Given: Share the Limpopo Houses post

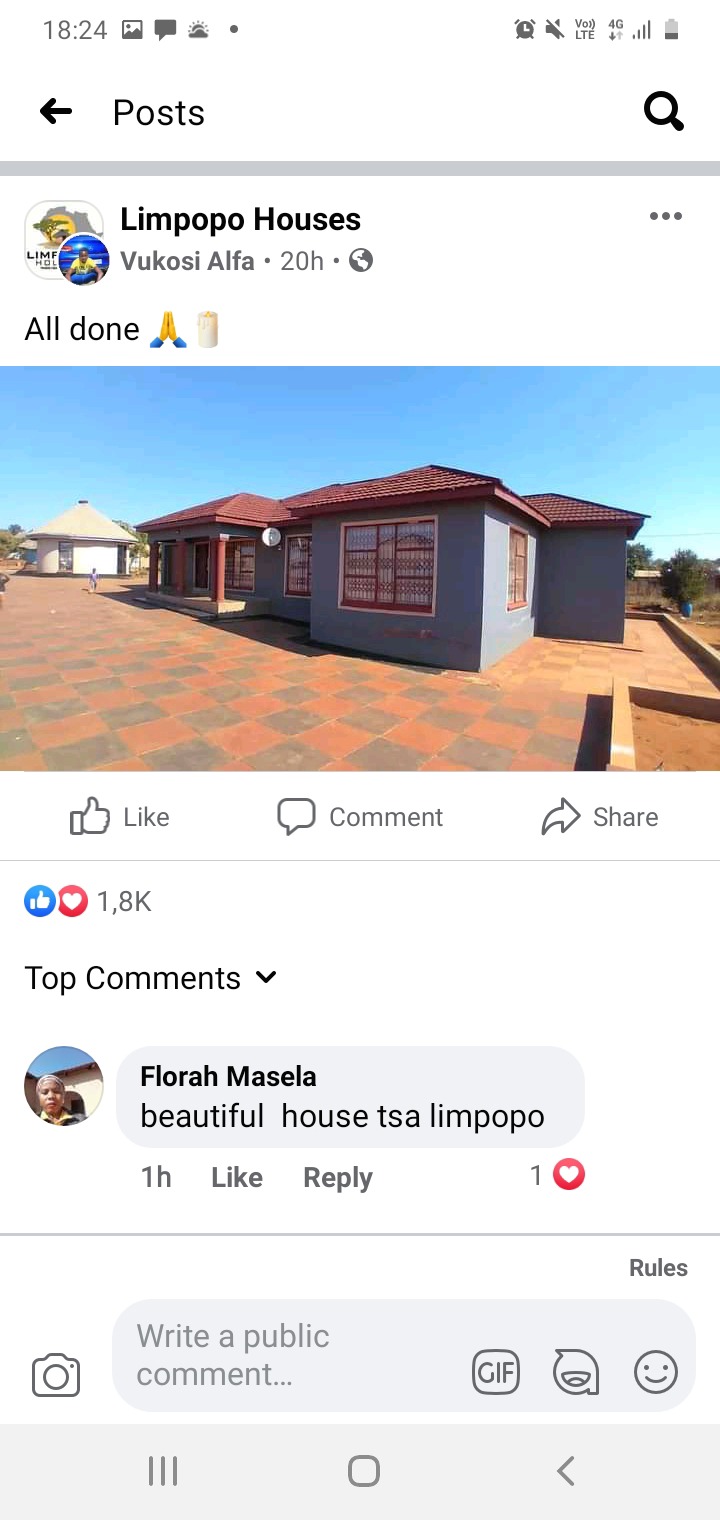Looking at the screenshot, I should 600,817.
